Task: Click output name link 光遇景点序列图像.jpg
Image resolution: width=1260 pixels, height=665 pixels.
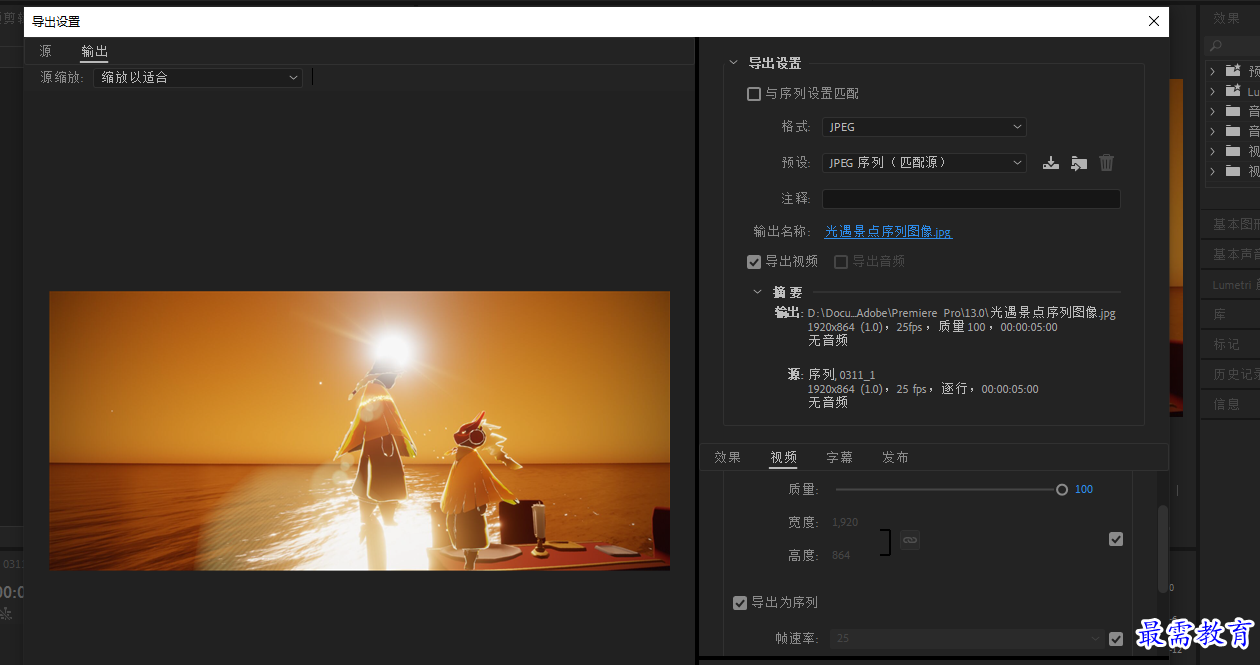Action: [x=888, y=231]
